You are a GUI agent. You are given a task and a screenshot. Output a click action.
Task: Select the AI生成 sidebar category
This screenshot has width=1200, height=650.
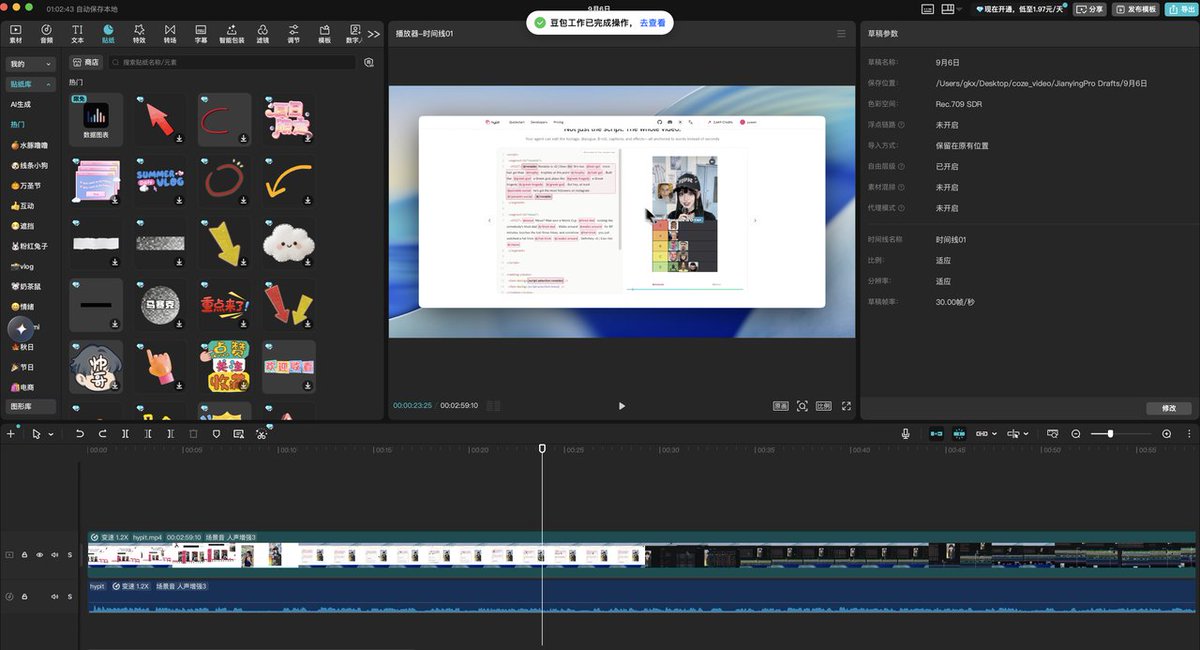point(21,104)
